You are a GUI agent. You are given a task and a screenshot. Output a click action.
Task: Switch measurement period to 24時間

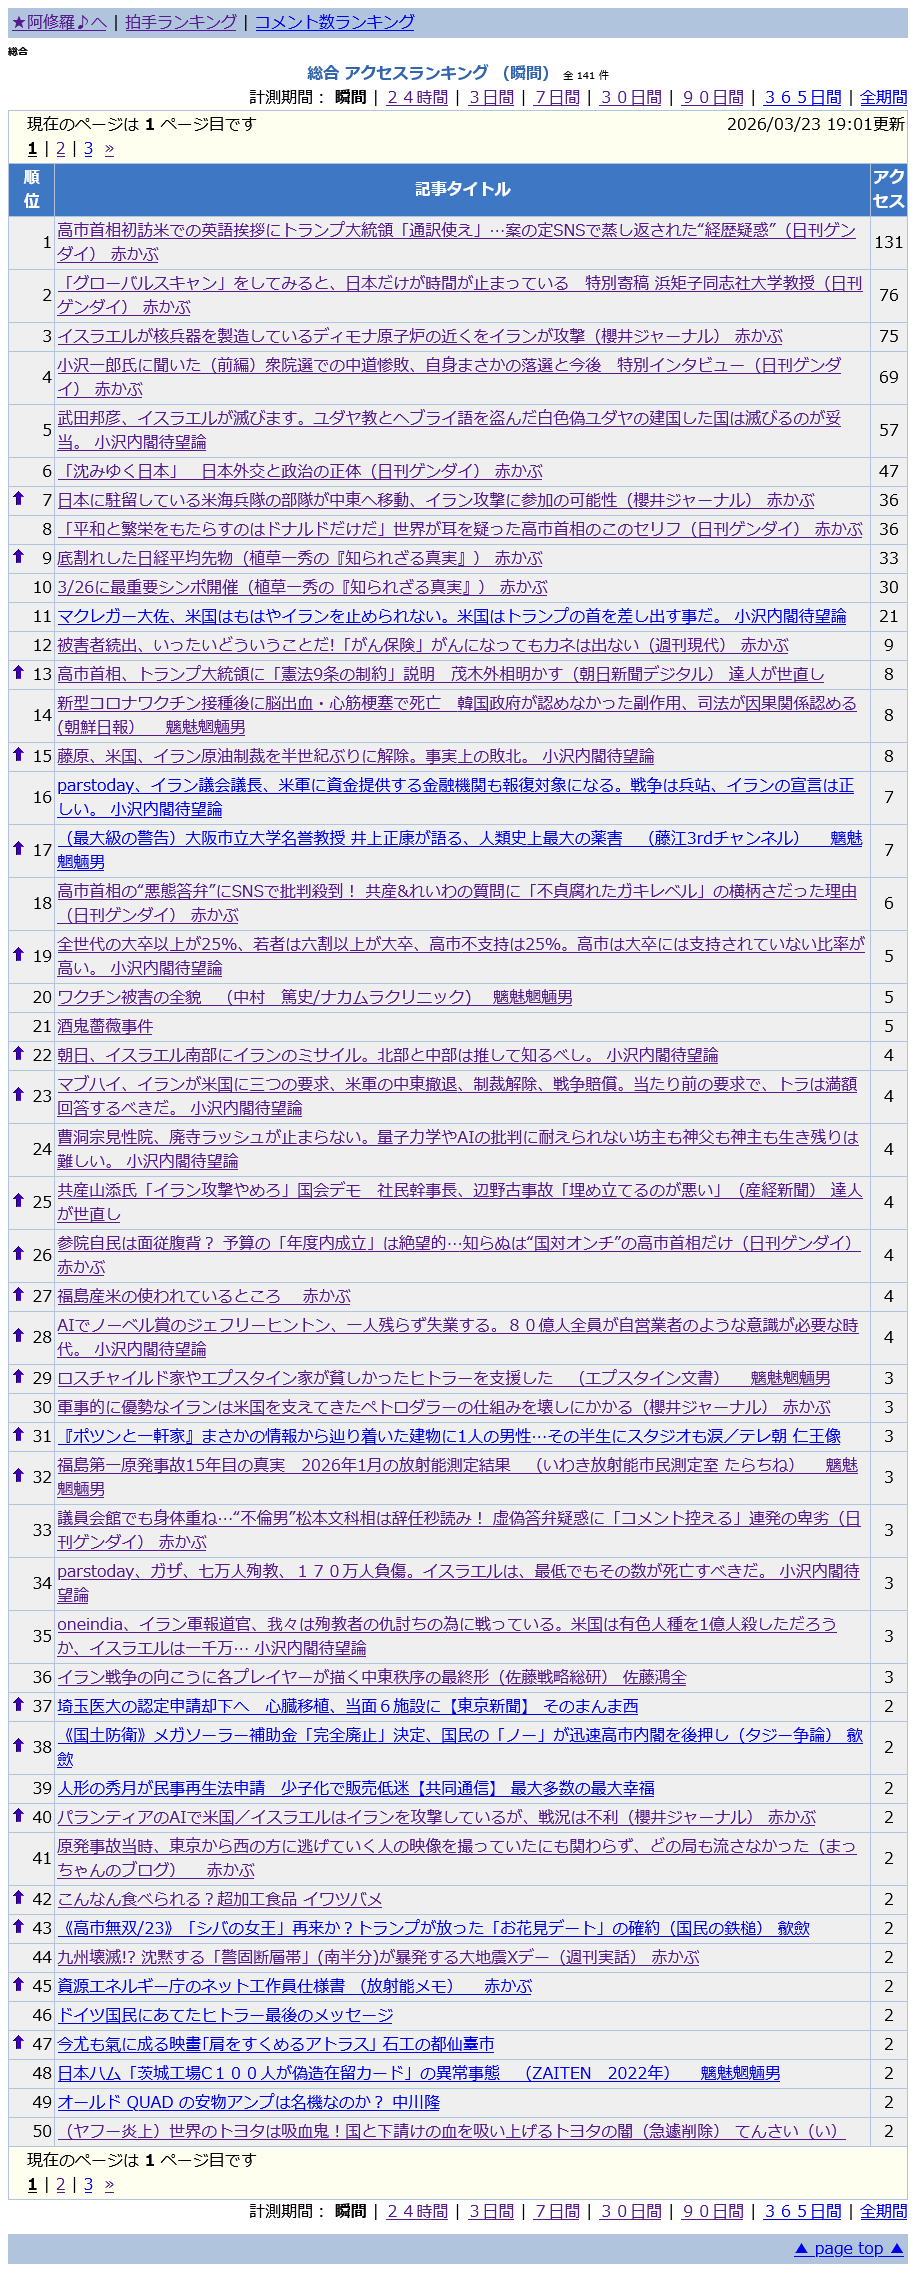tap(417, 97)
